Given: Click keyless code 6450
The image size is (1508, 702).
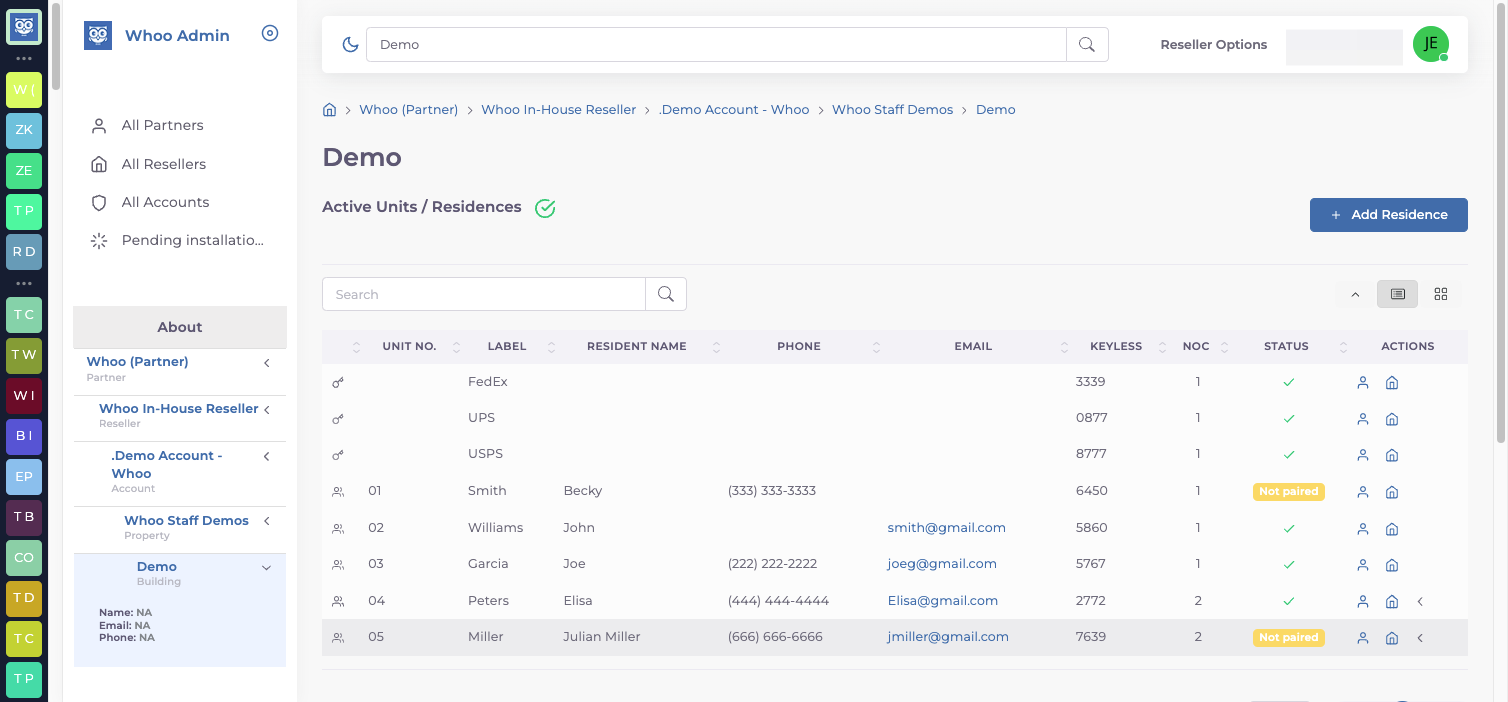Looking at the screenshot, I should (x=1091, y=491).
